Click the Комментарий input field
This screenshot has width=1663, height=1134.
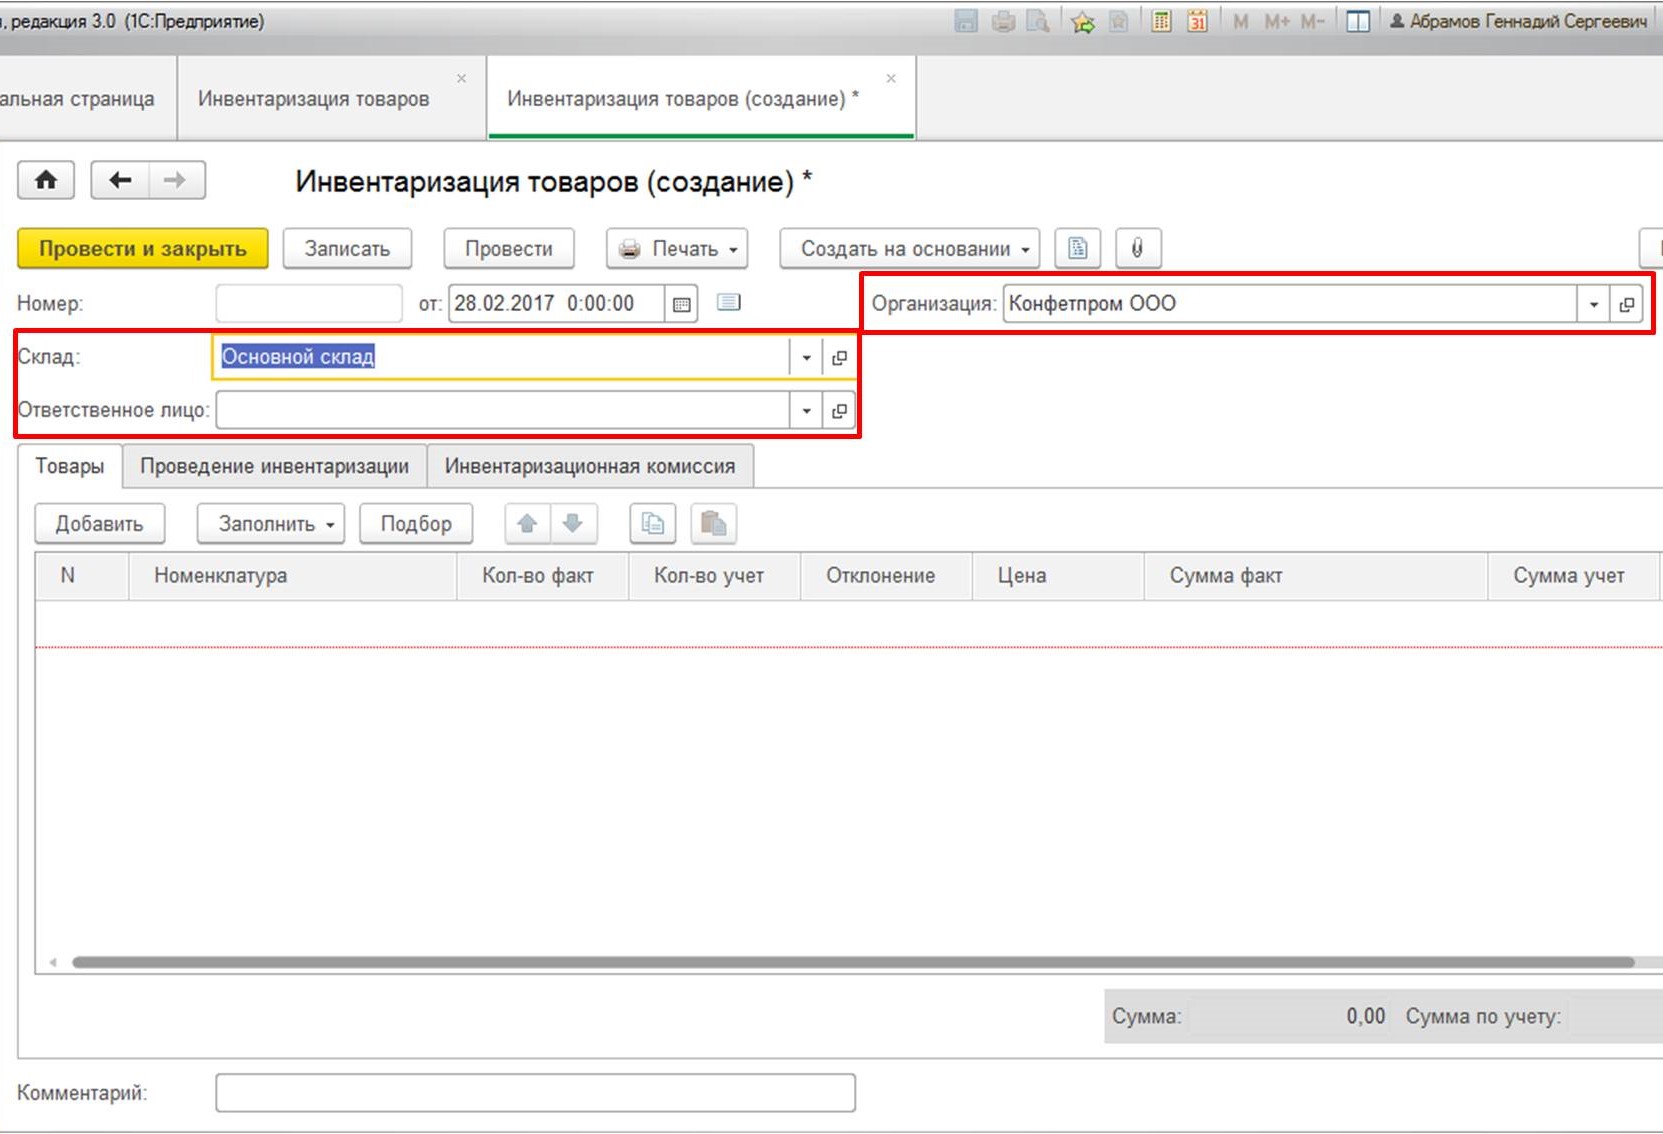[535, 1092]
